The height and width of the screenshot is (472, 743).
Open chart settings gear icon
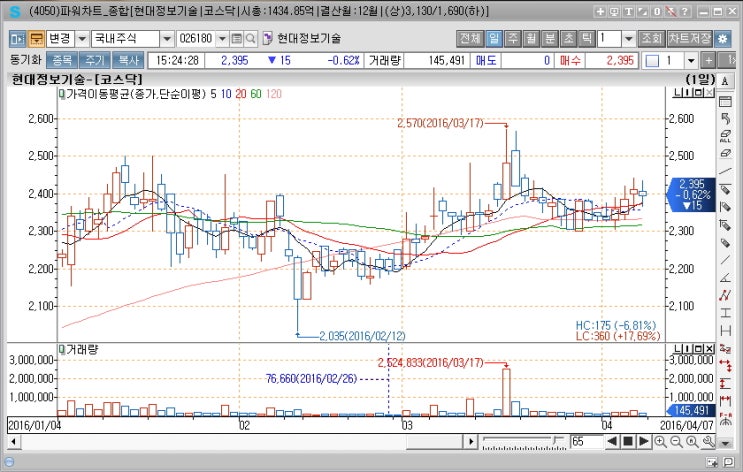723,38
